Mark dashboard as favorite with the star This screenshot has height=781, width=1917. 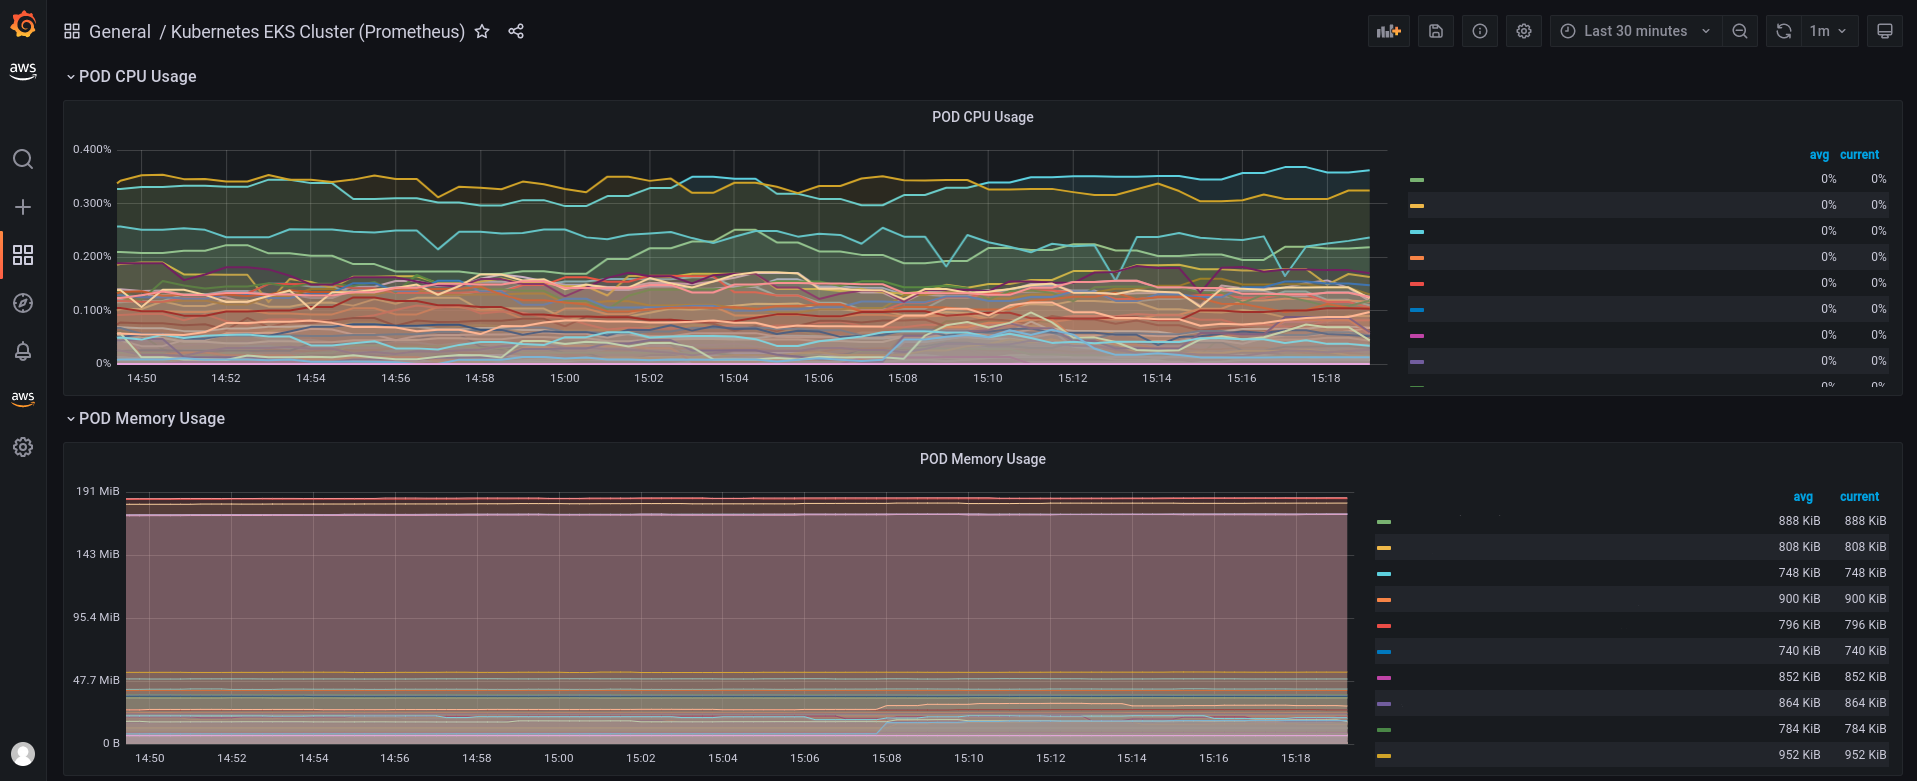tap(482, 31)
